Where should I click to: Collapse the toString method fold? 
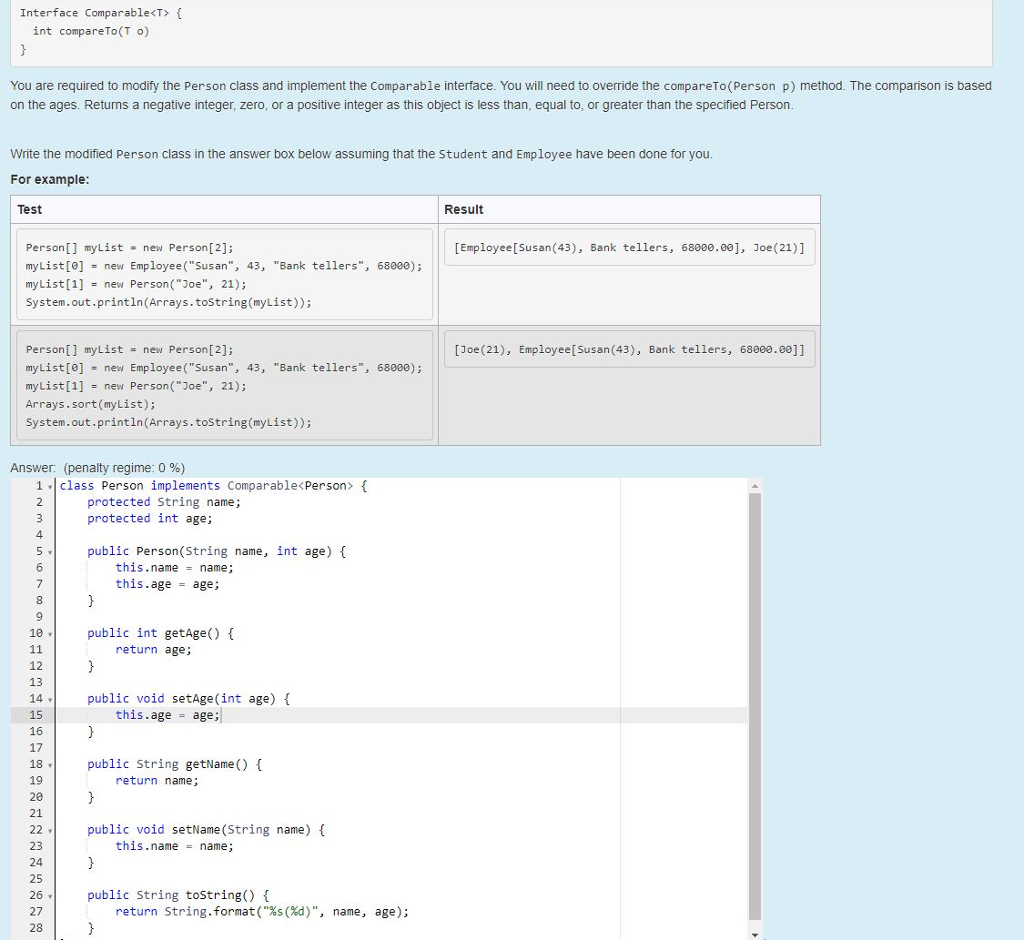[x=48, y=895]
